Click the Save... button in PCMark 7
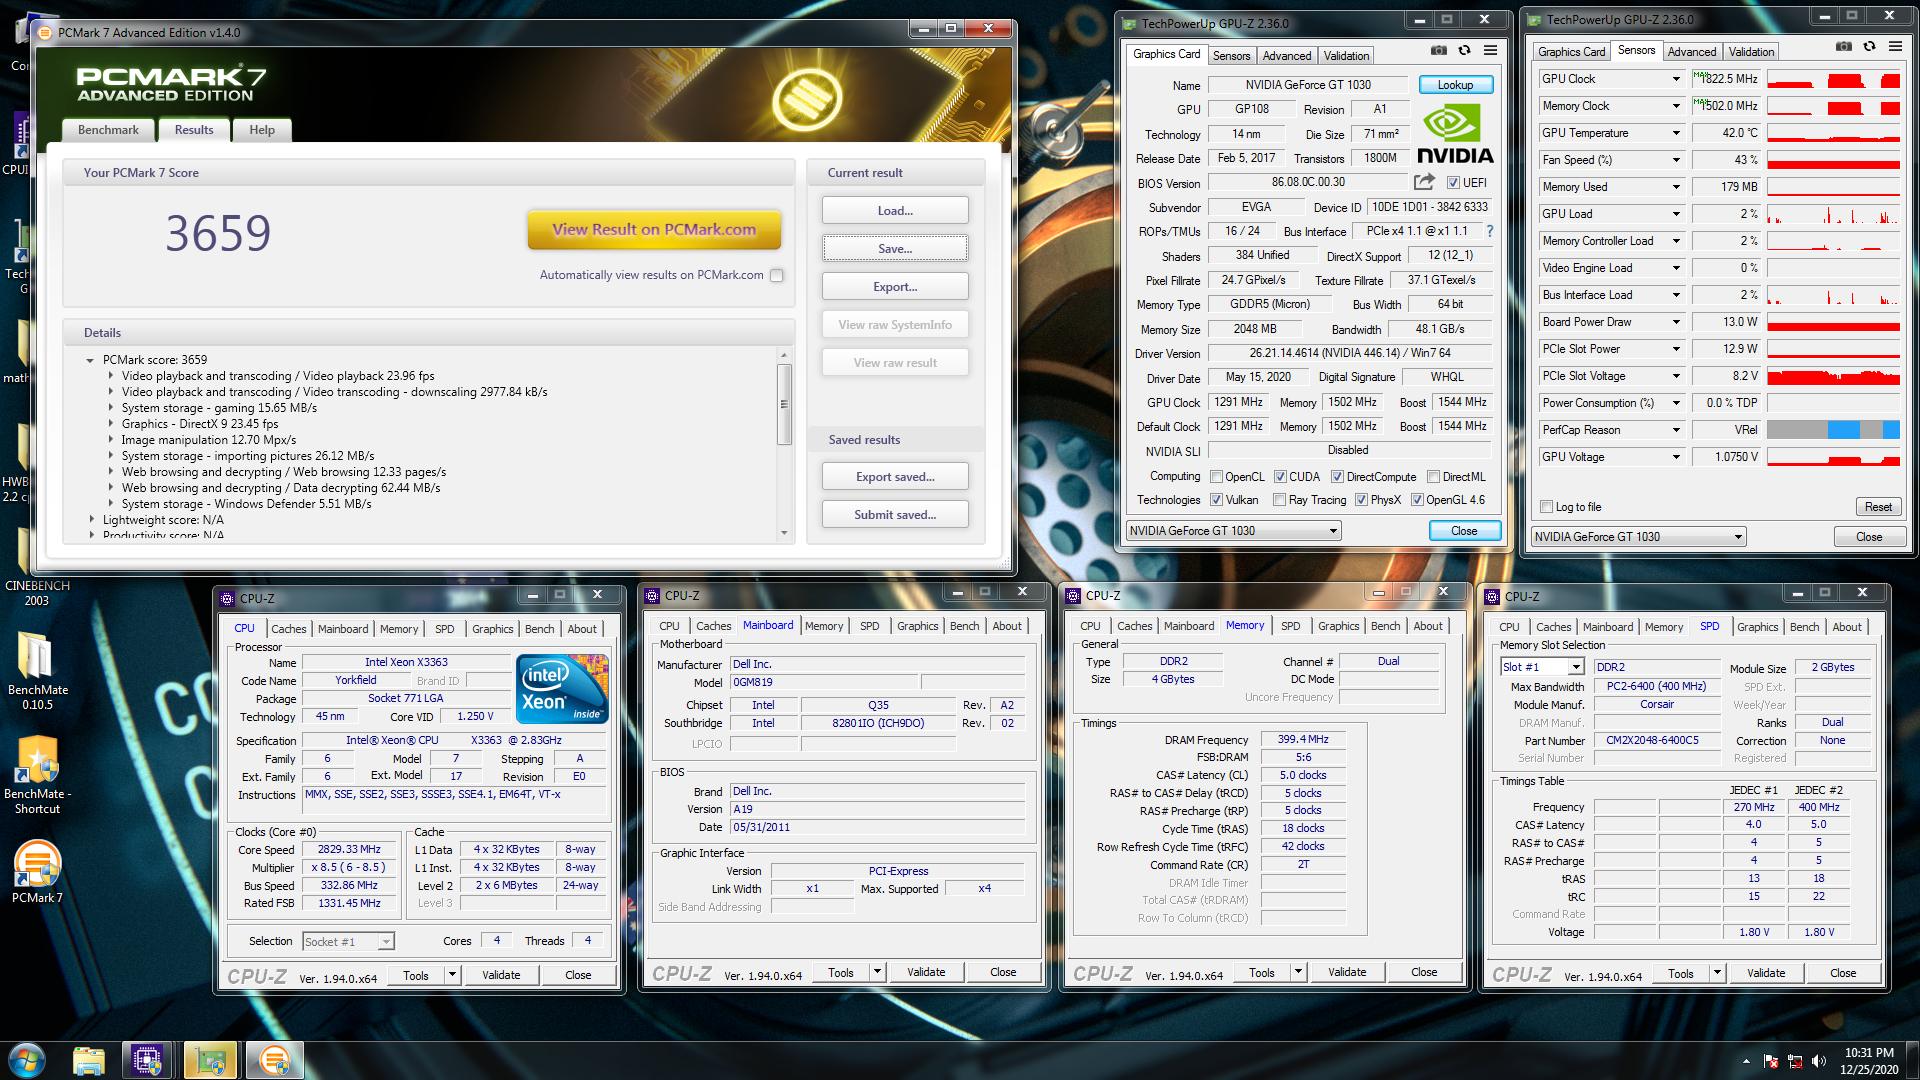Screen dimensions: 1920x1080 click(895, 249)
